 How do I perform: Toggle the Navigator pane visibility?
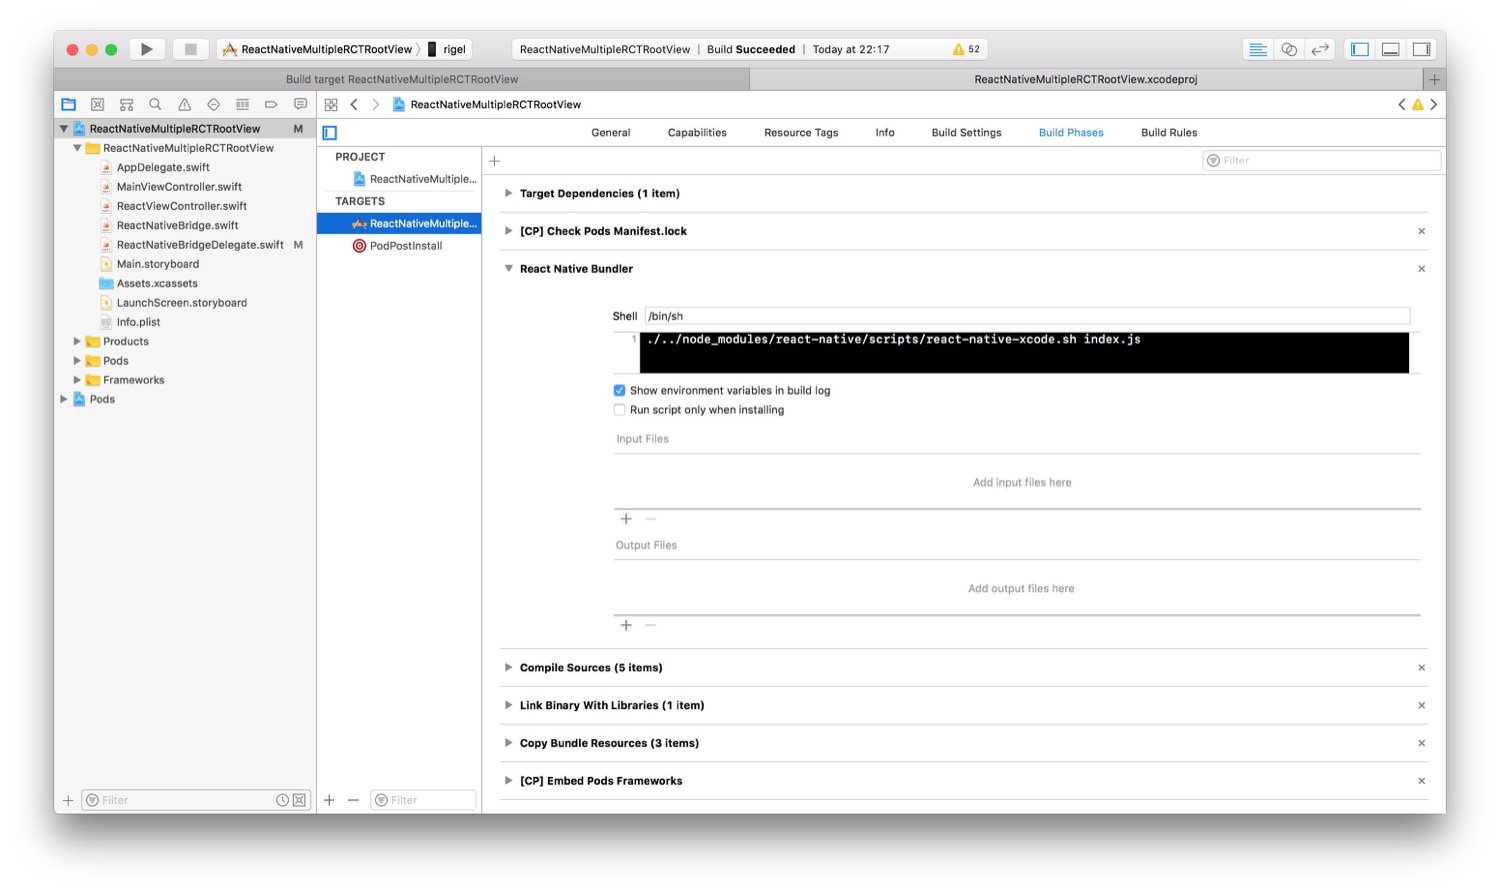click(1359, 49)
